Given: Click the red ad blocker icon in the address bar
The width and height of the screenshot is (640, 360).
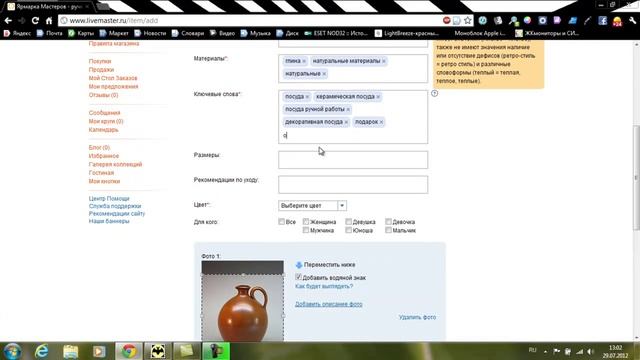Looking at the screenshot, I should [447, 20].
